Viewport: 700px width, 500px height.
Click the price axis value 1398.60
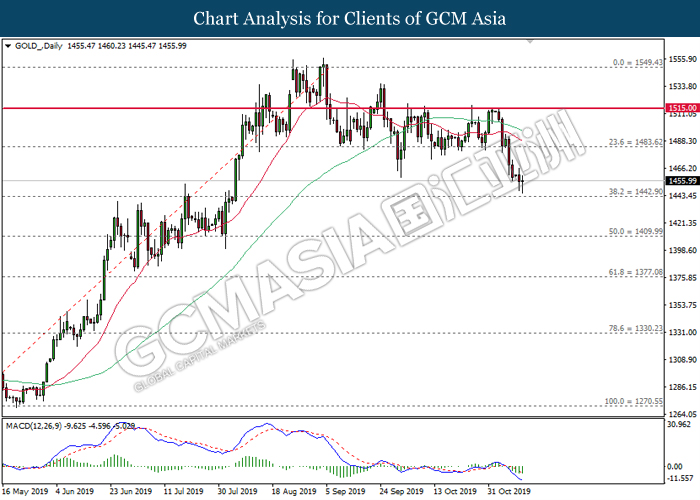pos(683,250)
